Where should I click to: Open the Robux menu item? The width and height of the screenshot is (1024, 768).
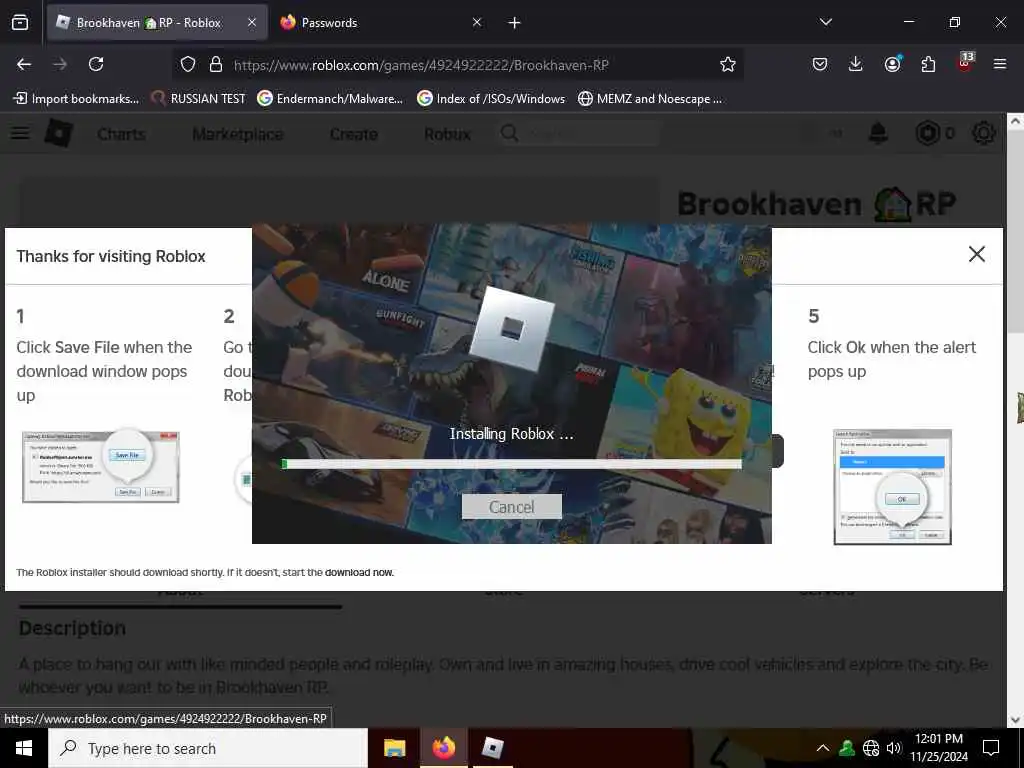click(x=447, y=135)
